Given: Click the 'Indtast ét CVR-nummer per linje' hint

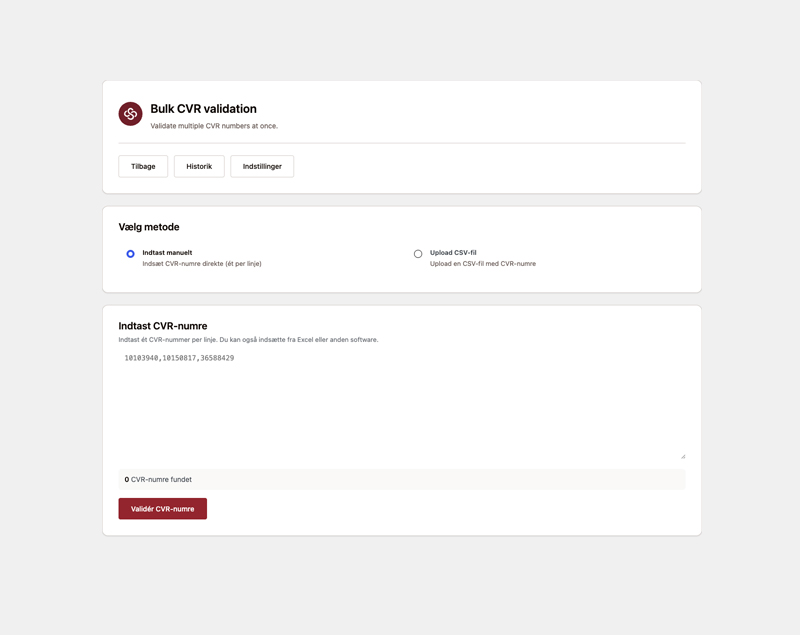Looking at the screenshot, I should point(248,340).
